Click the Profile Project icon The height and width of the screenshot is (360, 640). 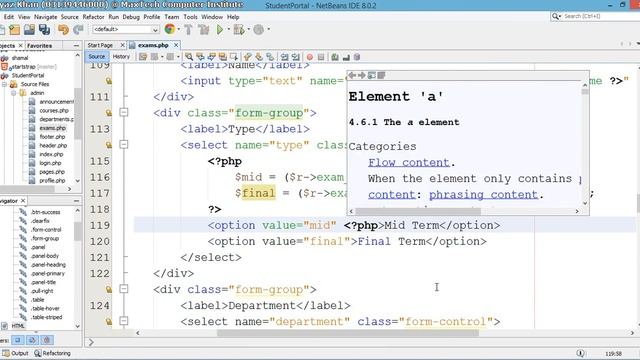(258, 29)
